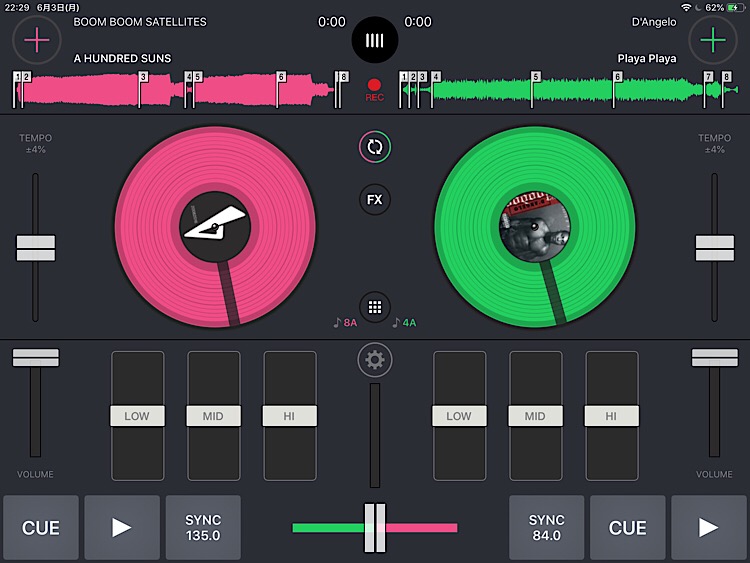Click the left TEMPO ±4% range label

tap(35, 144)
